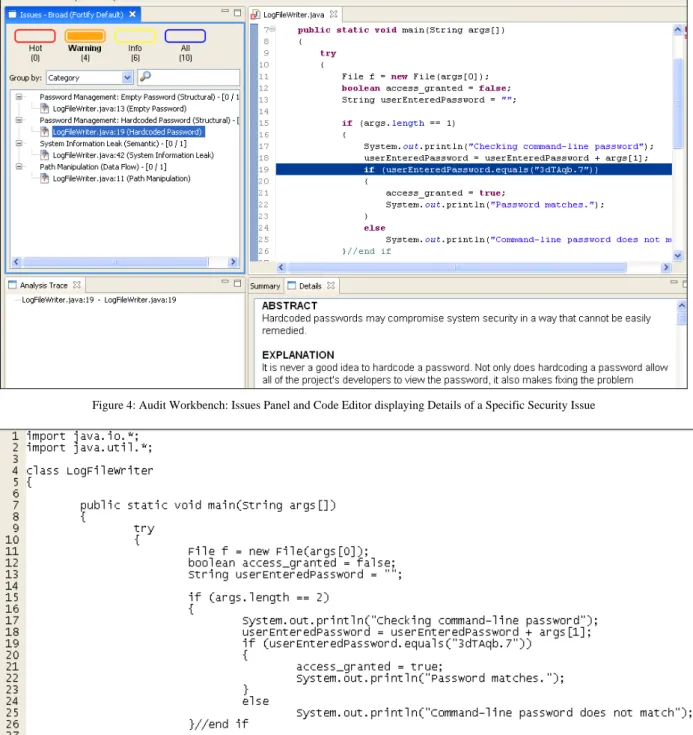Open the Group by Category dropdown
693x735 pixels.
pyautogui.click(x=90, y=78)
